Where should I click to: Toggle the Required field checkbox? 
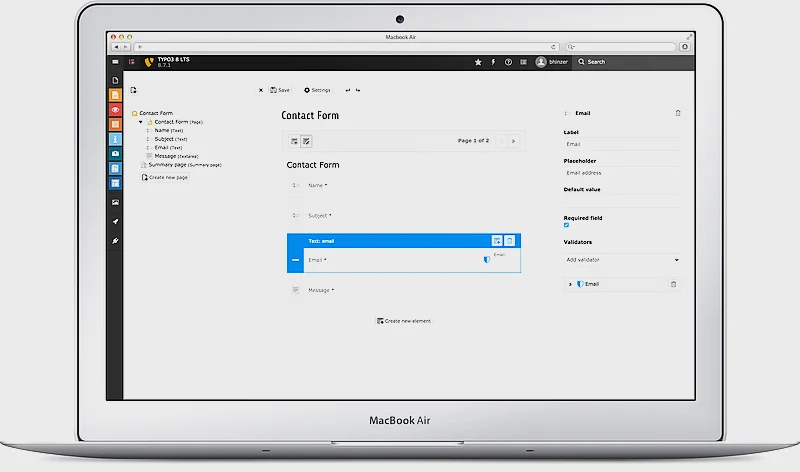click(x=567, y=225)
